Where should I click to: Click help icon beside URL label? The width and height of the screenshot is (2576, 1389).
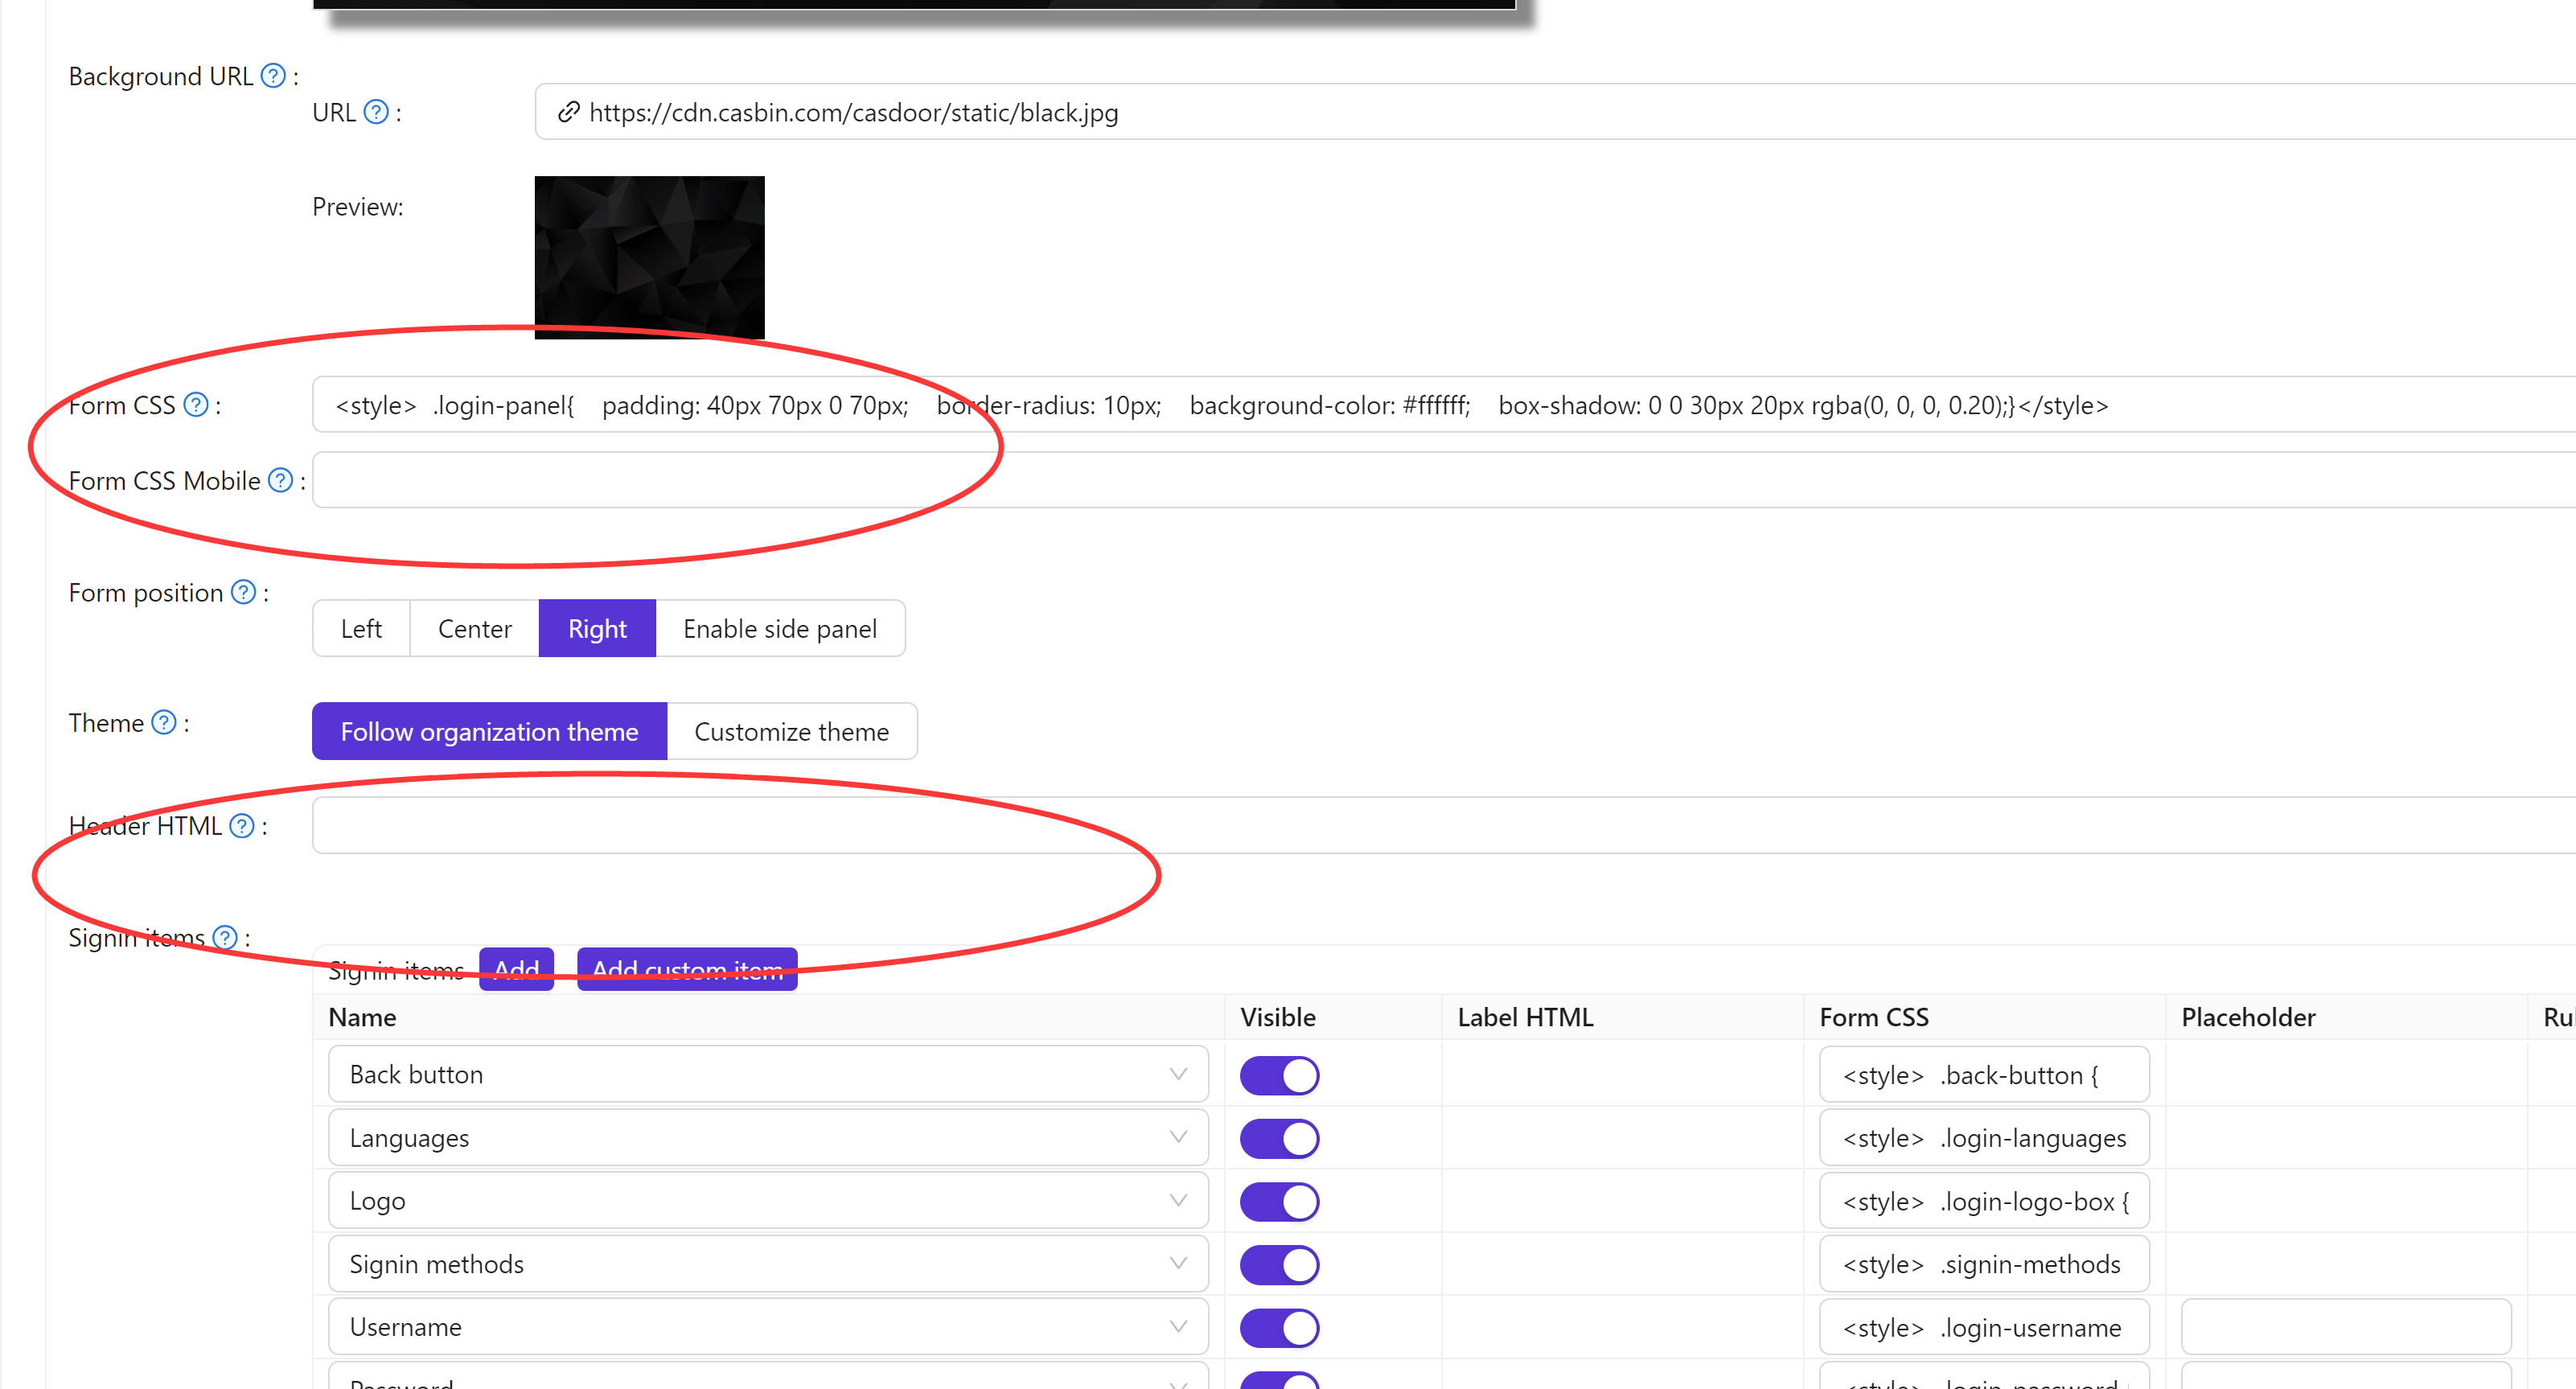[376, 112]
